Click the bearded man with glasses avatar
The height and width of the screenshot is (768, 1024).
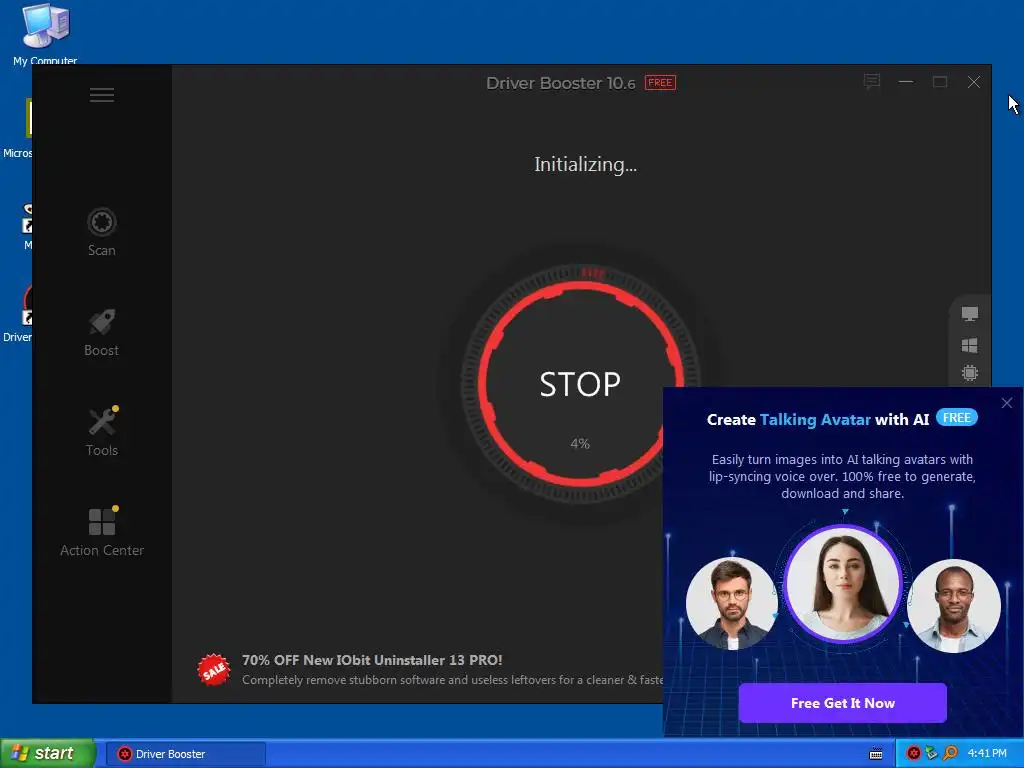click(732, 603)
